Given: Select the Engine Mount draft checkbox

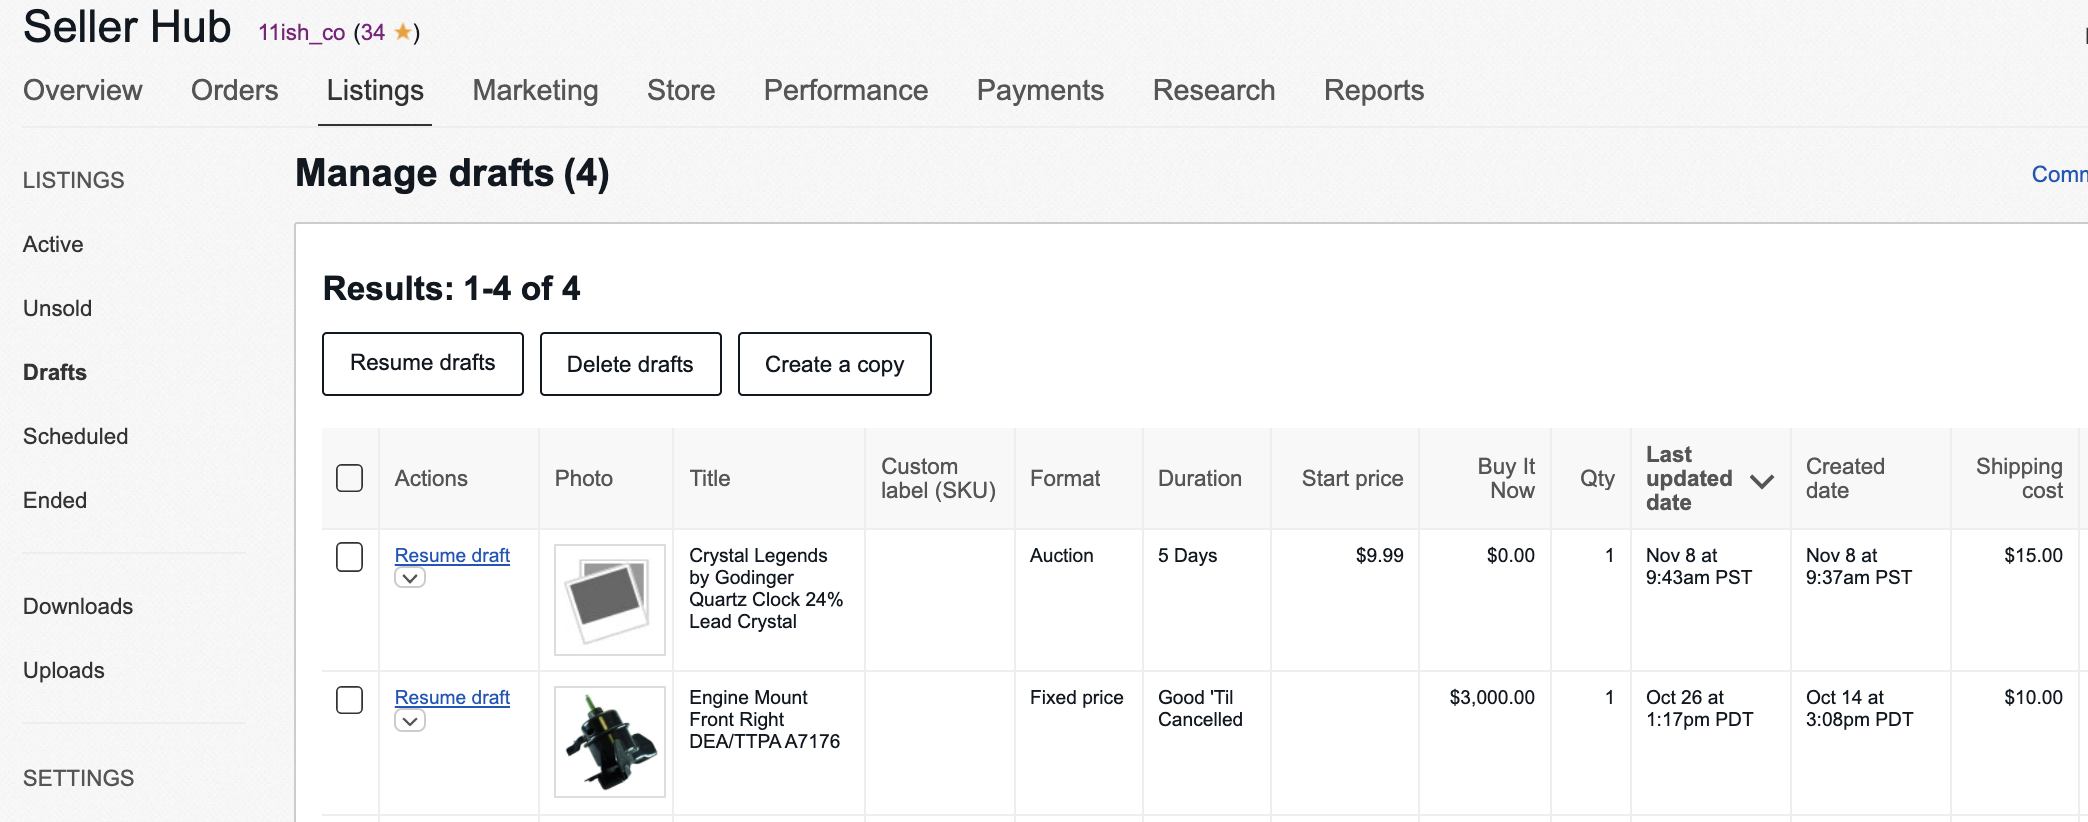Looking at the screenshot, I should [x=350, y=699].
